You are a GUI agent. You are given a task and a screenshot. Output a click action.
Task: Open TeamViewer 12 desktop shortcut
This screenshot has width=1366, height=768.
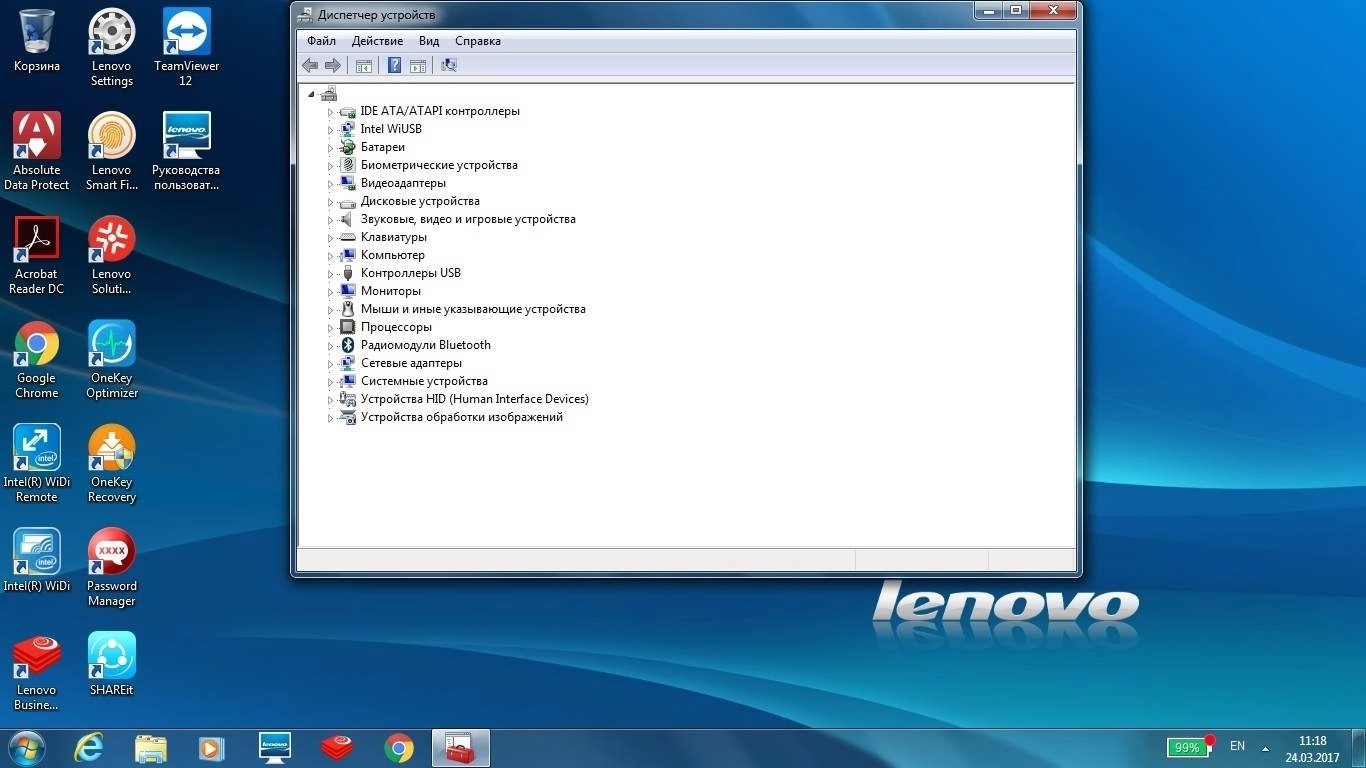coord(186,47)
